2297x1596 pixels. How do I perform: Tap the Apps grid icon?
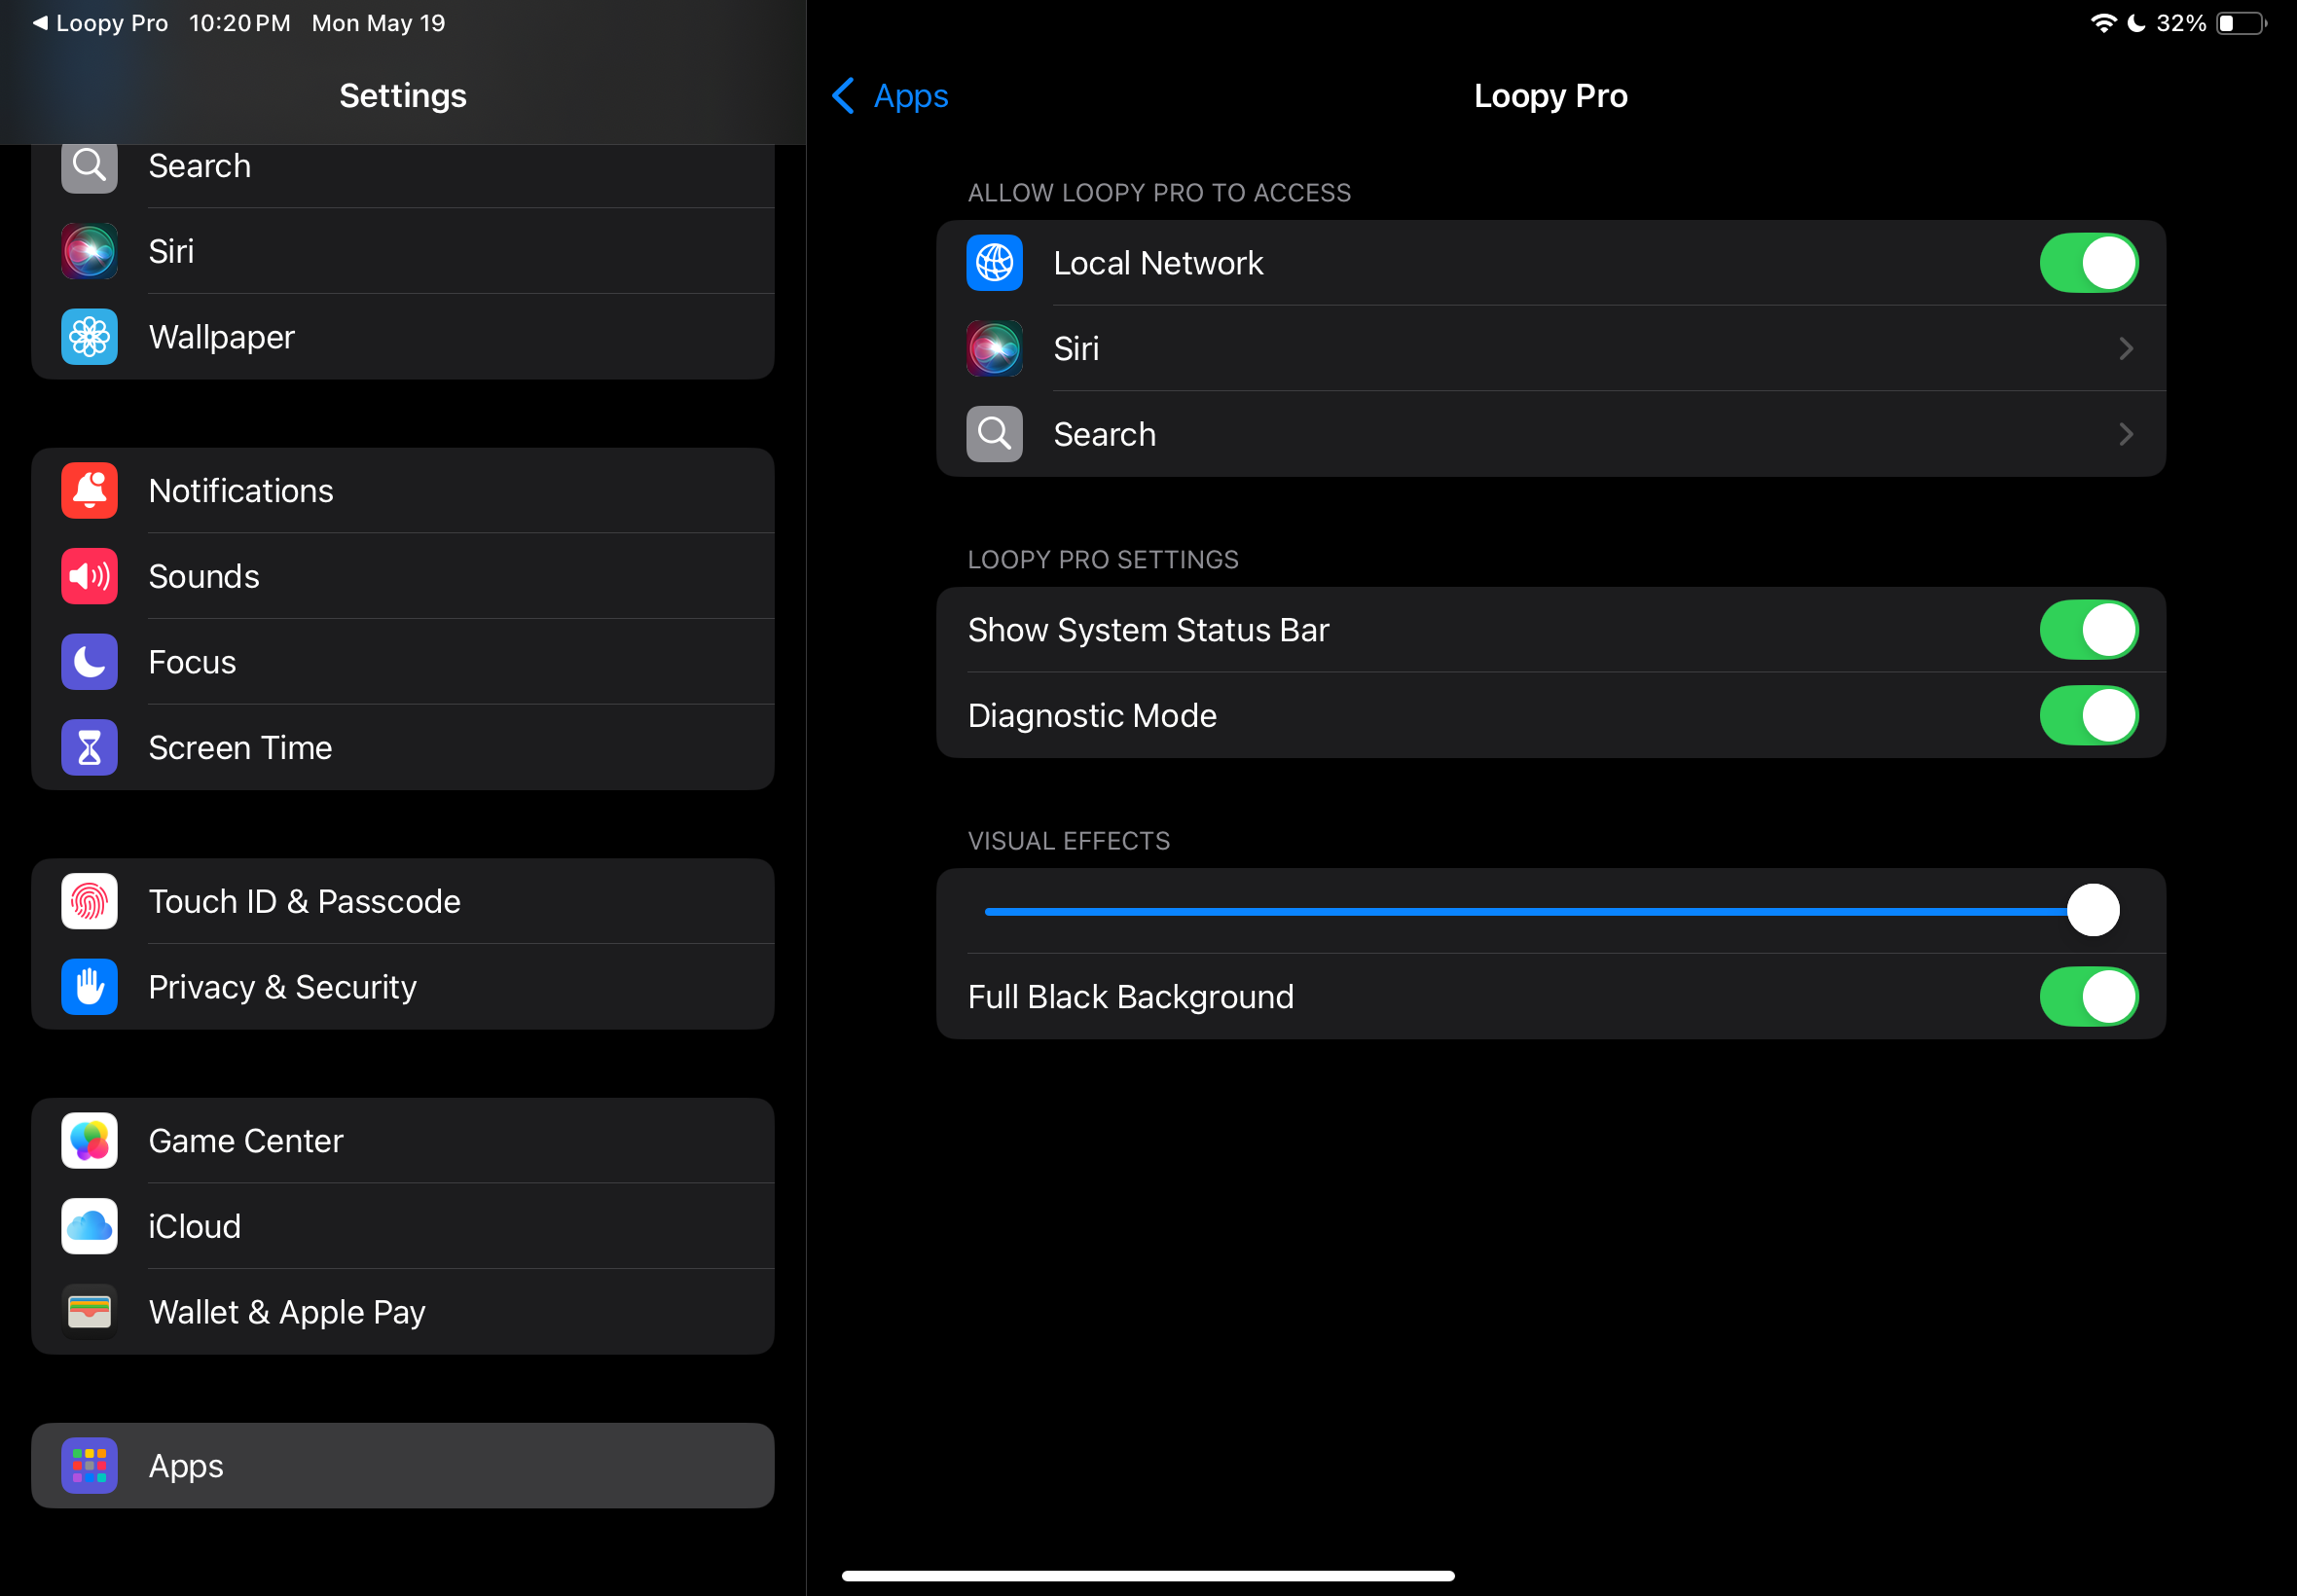click(89, 1467)
